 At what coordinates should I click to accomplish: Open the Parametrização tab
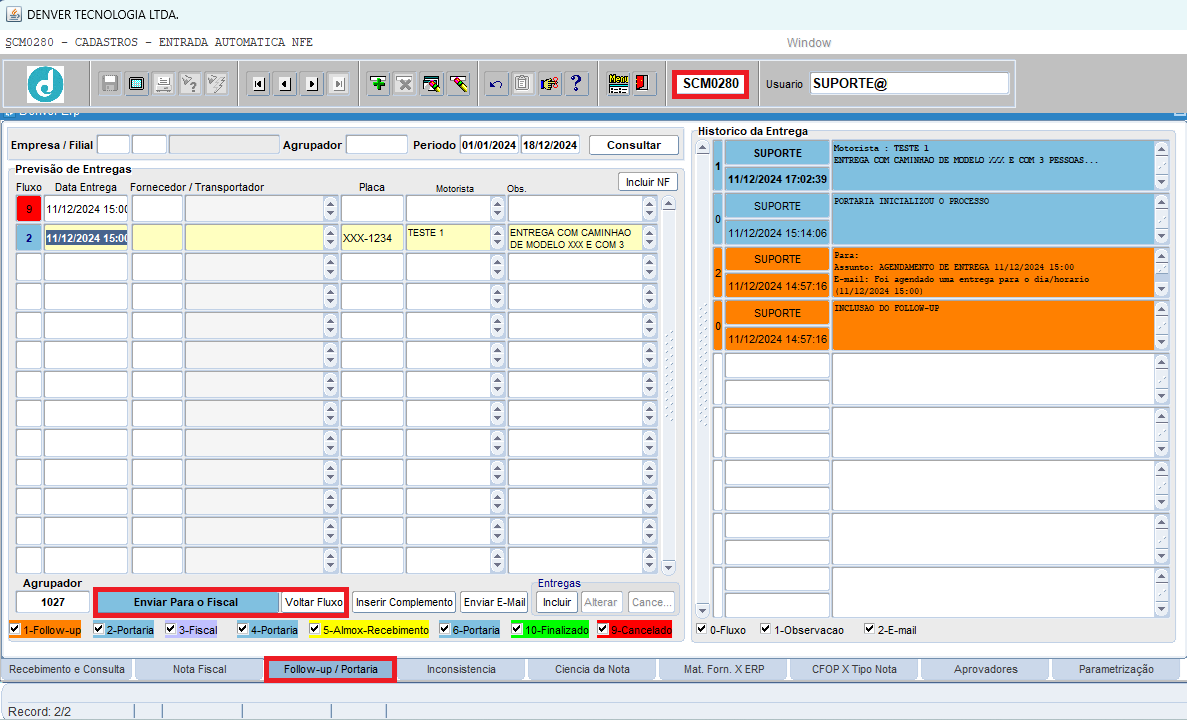pyautogui.click(x=1116, y=669)
